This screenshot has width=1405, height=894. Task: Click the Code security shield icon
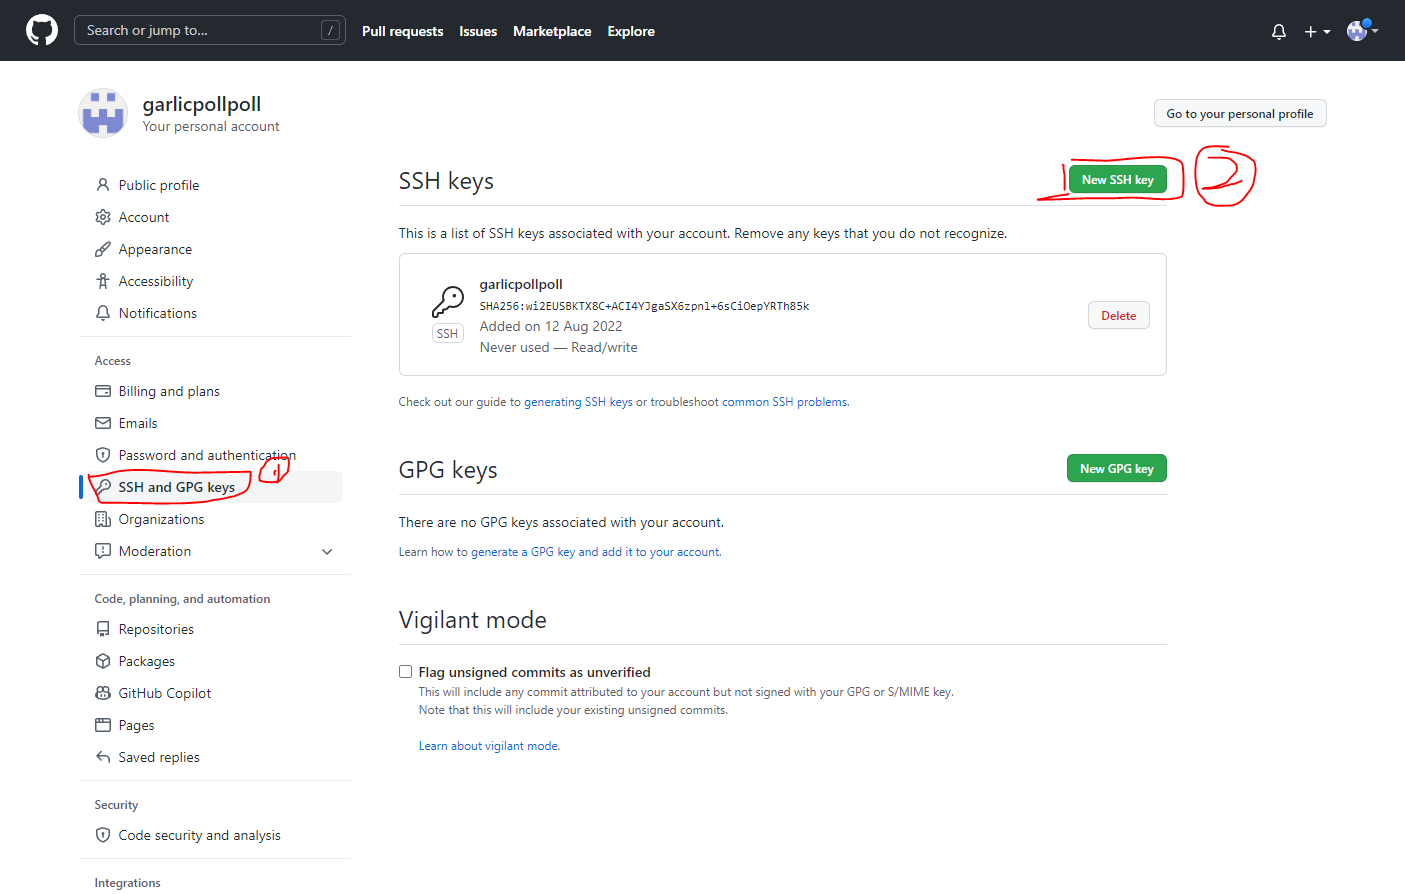click(x=103, y=835)
